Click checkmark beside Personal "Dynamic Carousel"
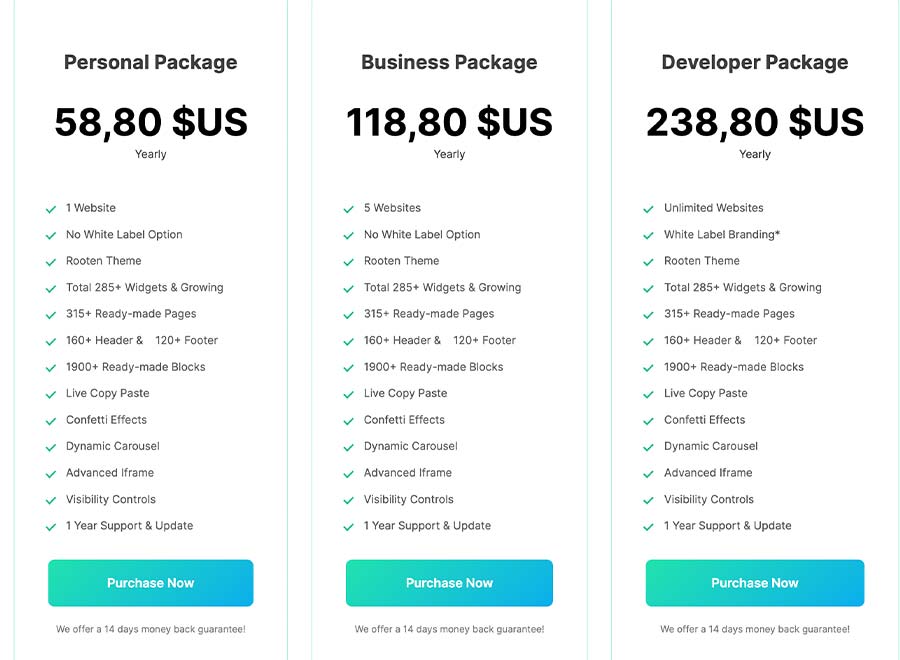The image size is (900, 660). tap(51, 448)
